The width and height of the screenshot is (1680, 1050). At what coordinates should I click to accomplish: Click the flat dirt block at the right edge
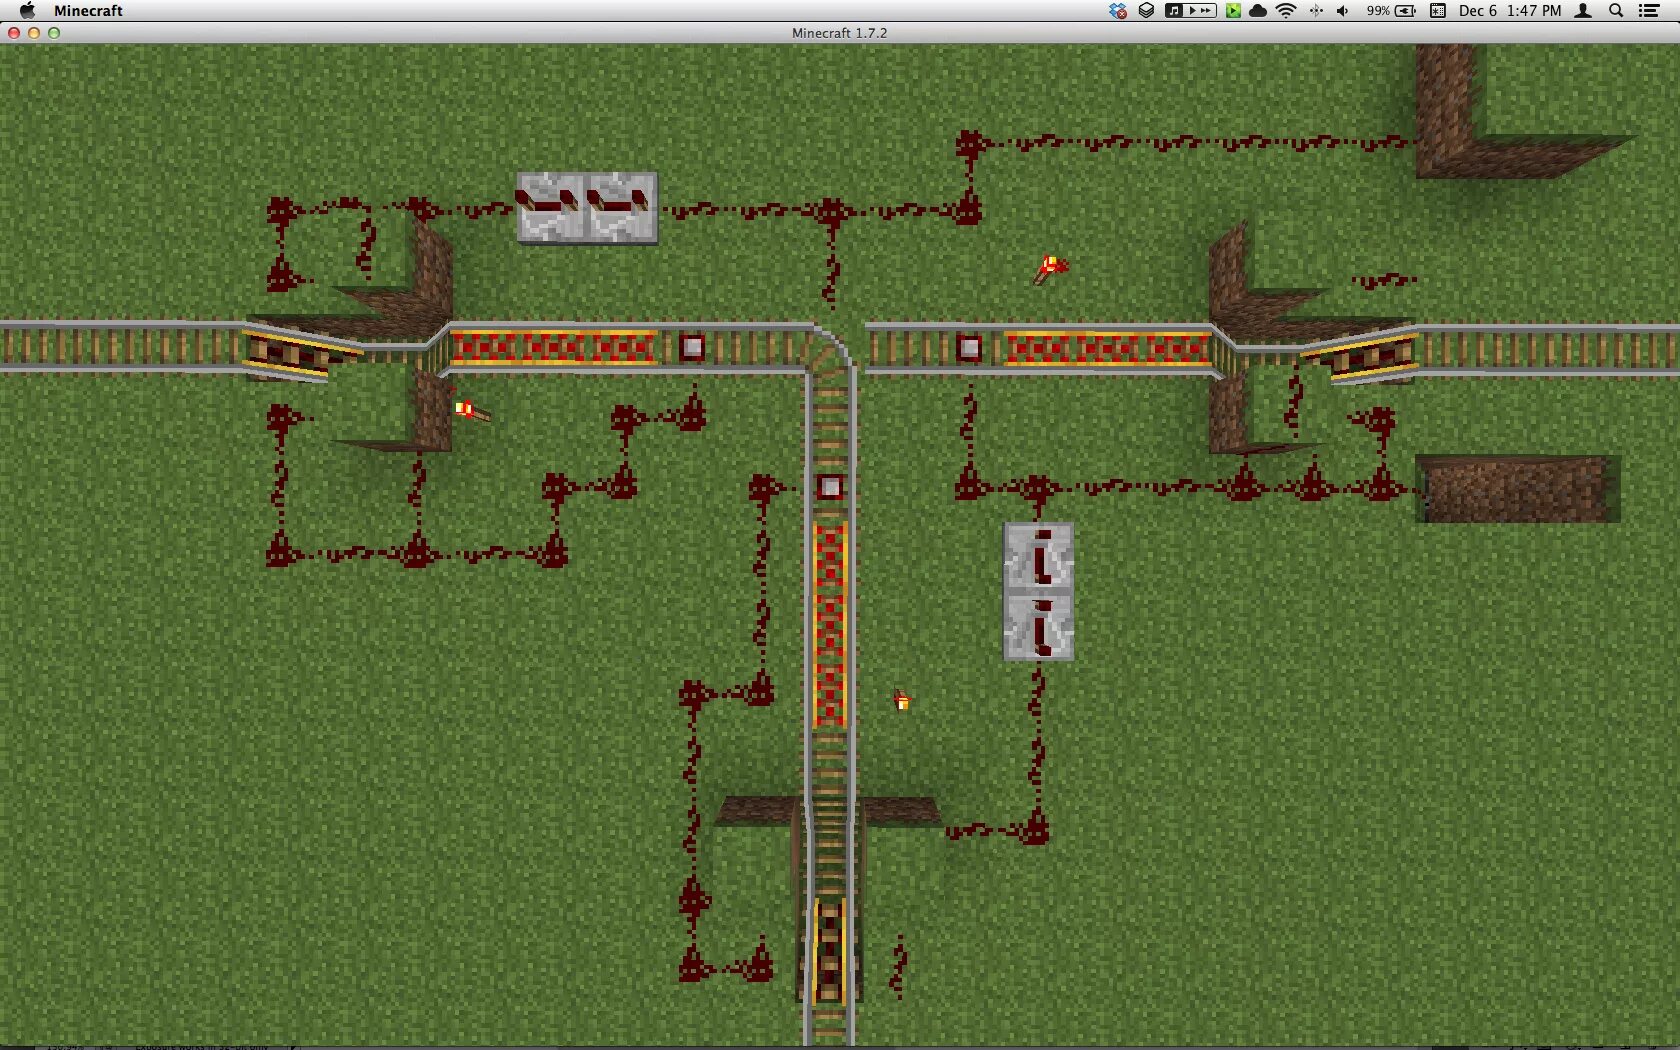coord(1518,489)
